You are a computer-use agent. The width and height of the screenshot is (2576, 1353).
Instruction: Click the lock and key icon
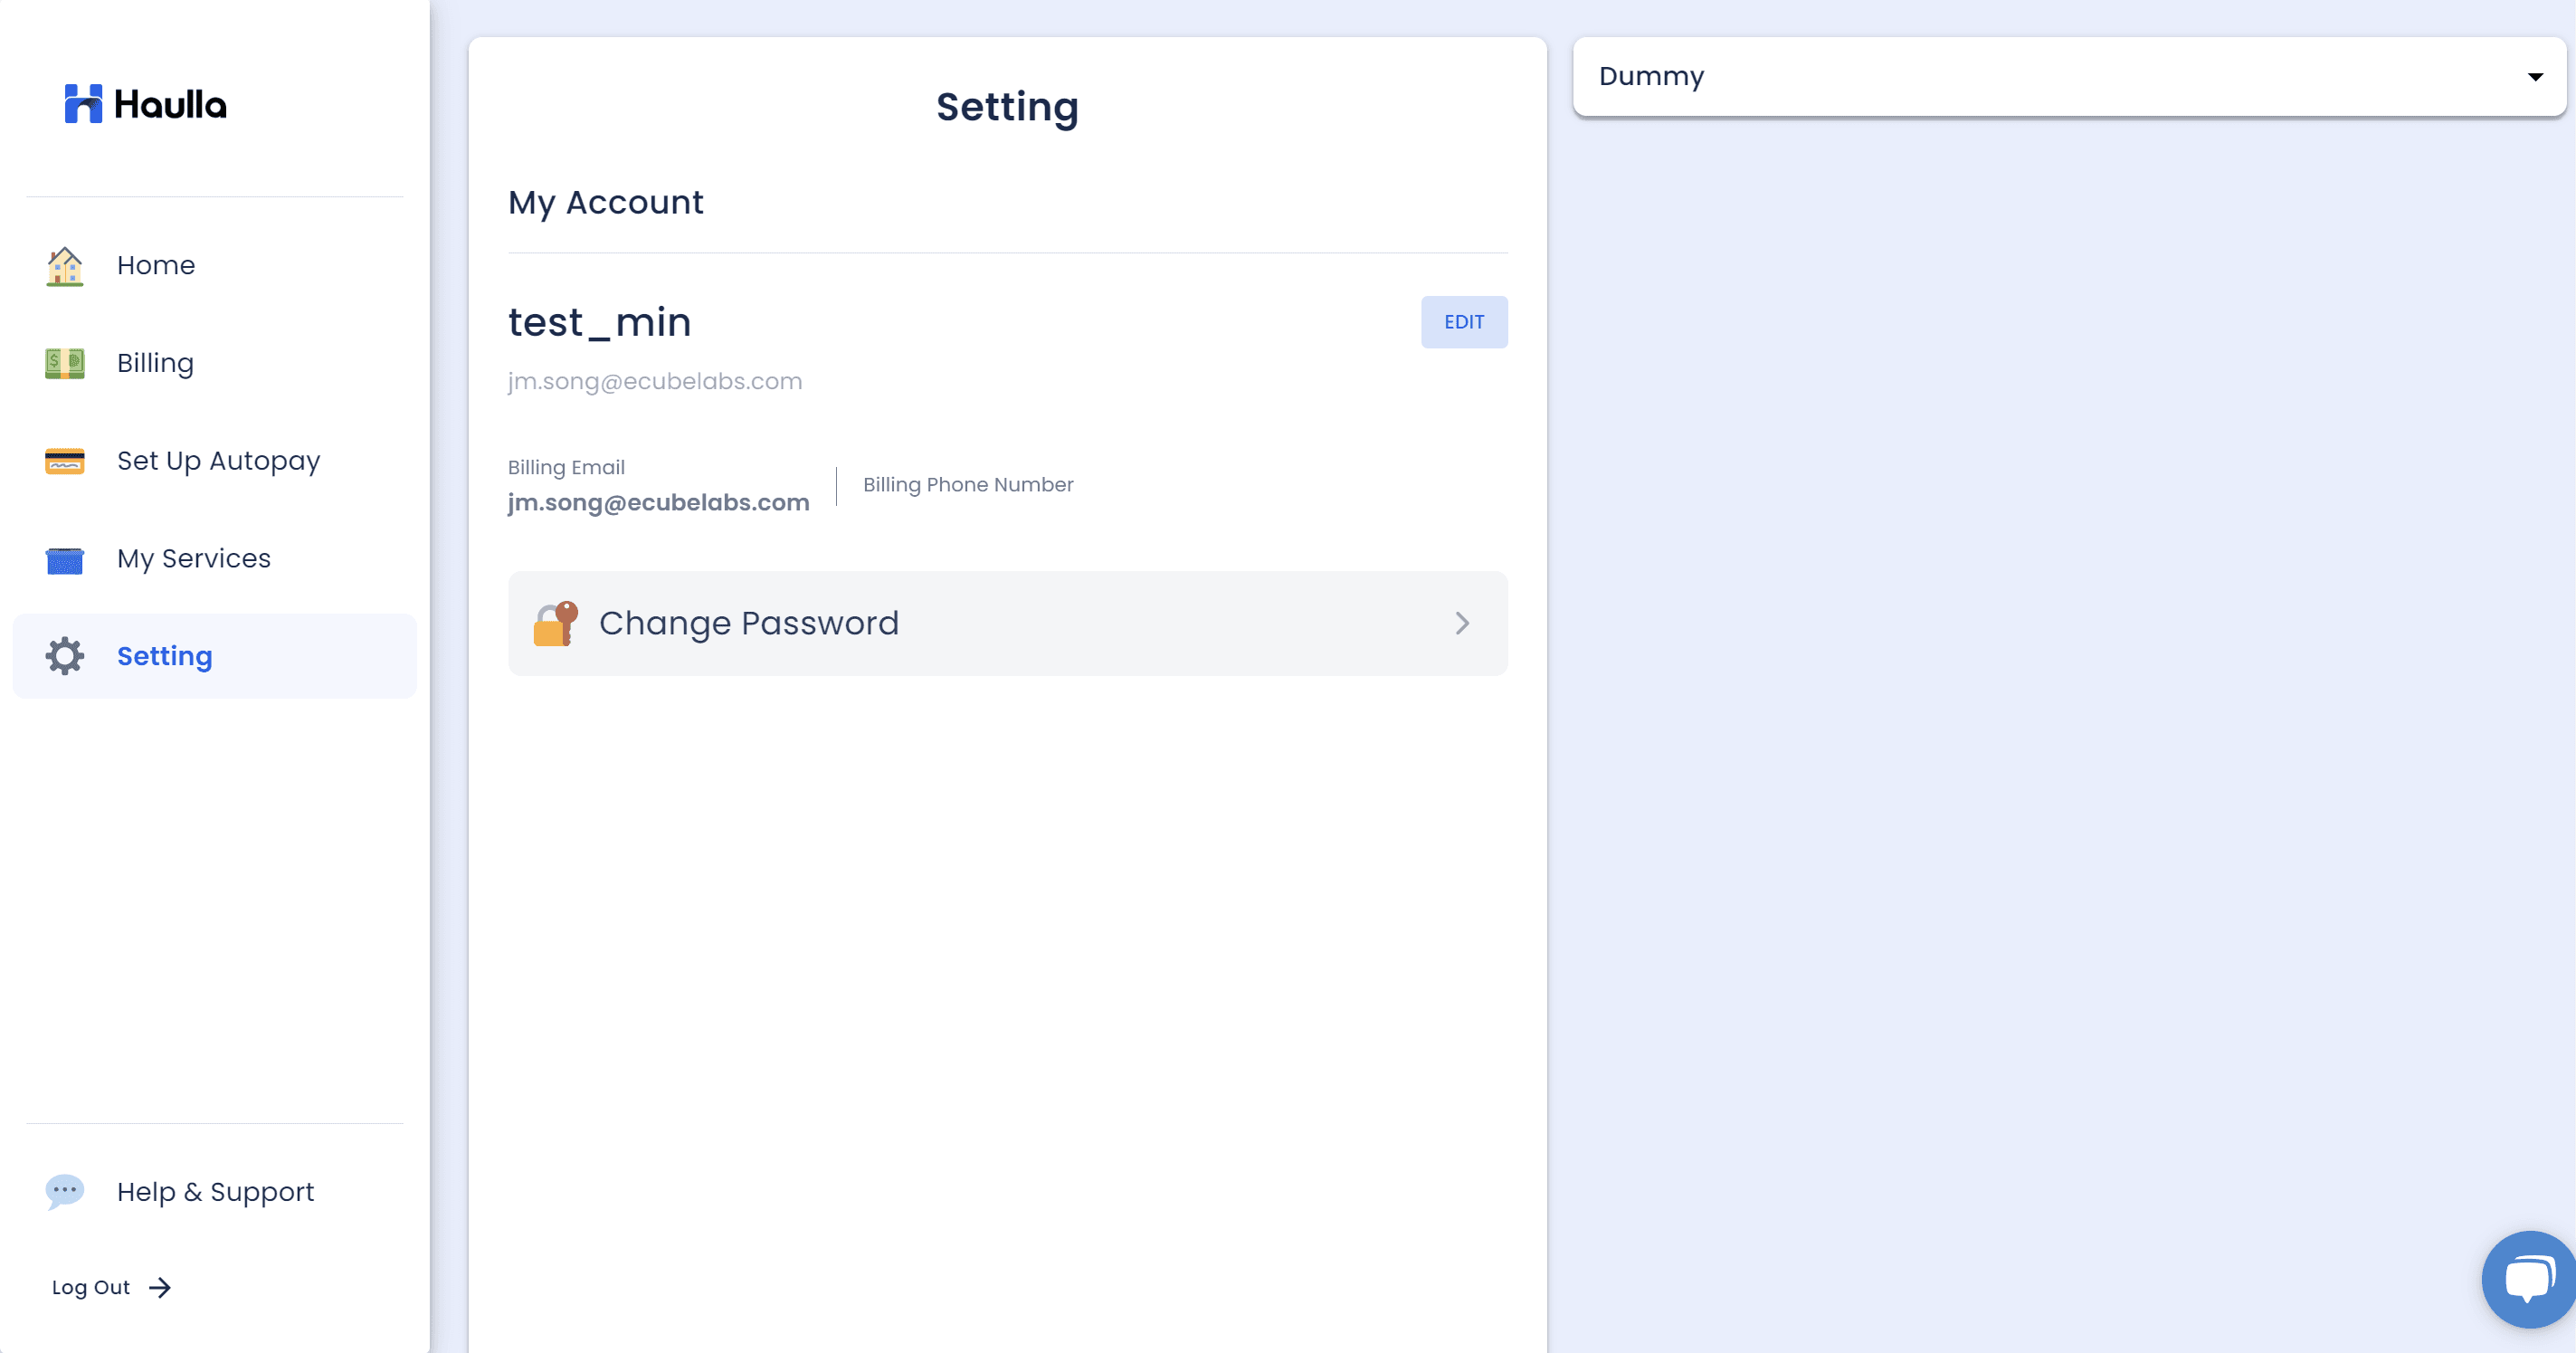pyautogui.click(x=556, y=624)
